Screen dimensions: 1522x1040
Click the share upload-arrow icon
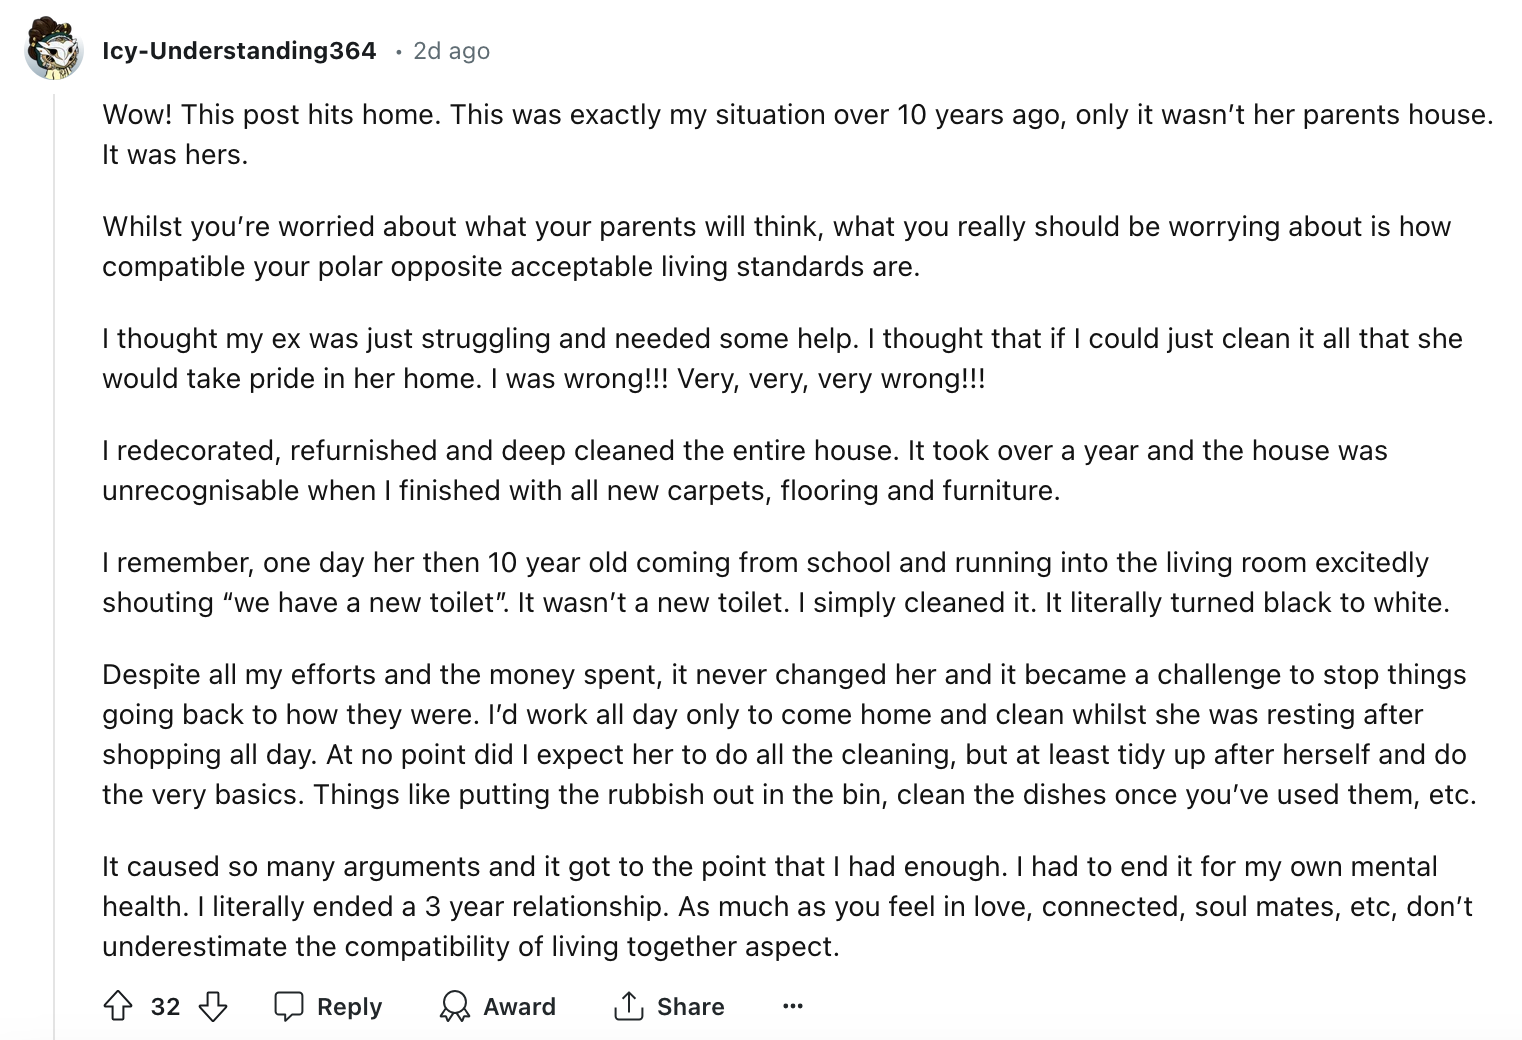627,1006
